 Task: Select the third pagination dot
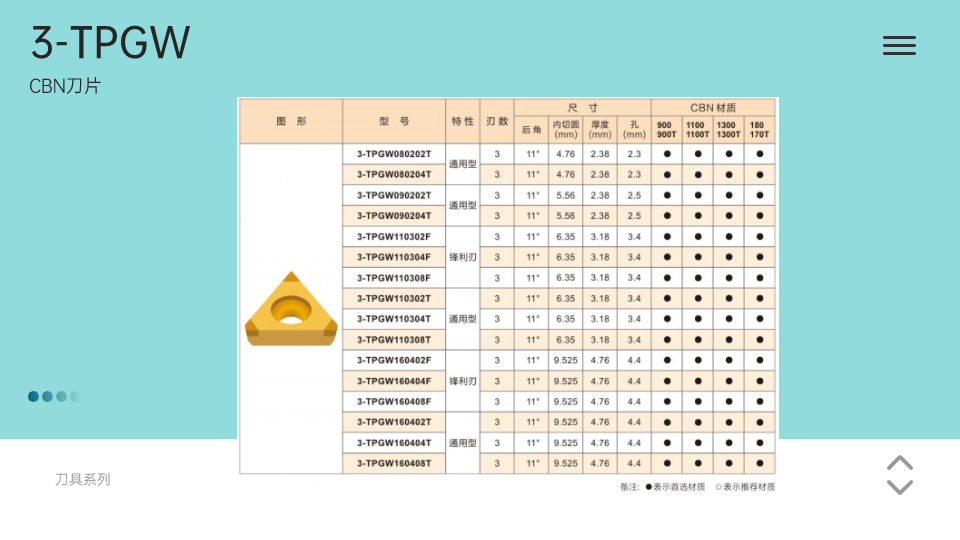point(62,396)
